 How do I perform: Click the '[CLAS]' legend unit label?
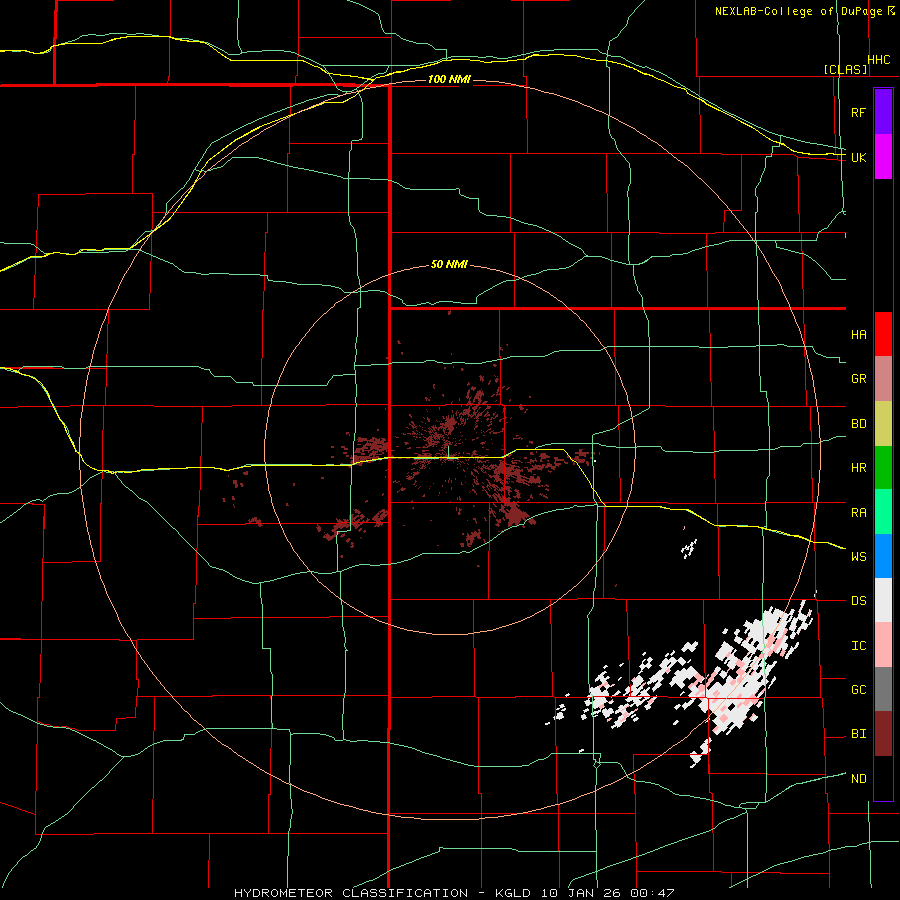click(845, 69)
